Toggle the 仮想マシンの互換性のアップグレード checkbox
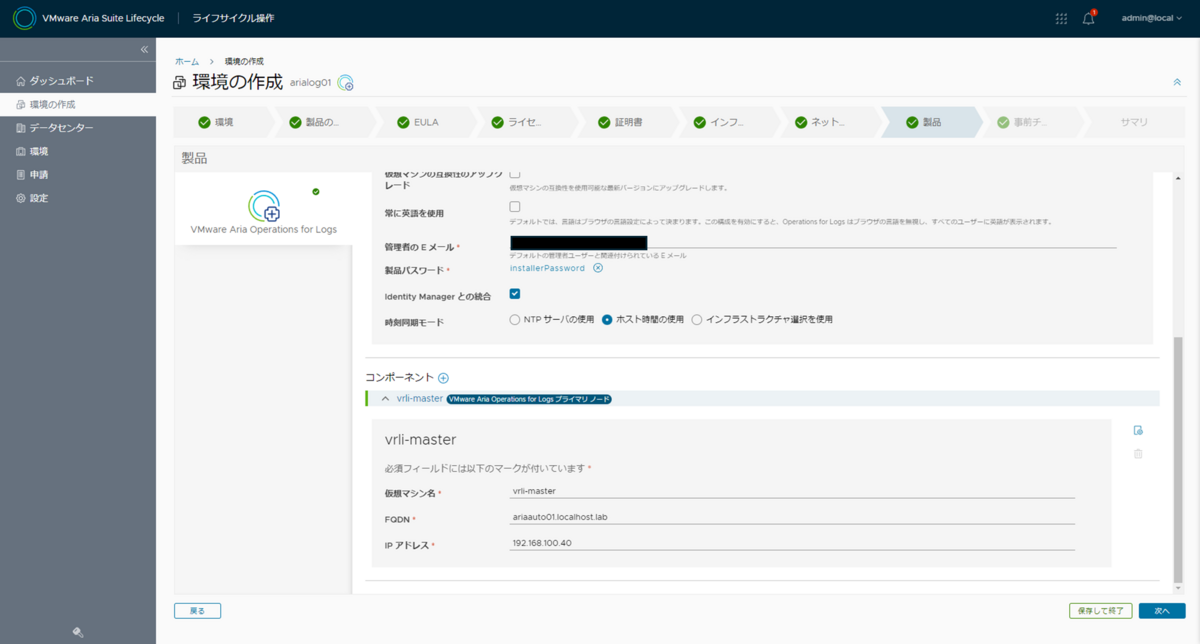Image resolution: width=1200 pixels, height=644 pixels. (x=515, y=174)
